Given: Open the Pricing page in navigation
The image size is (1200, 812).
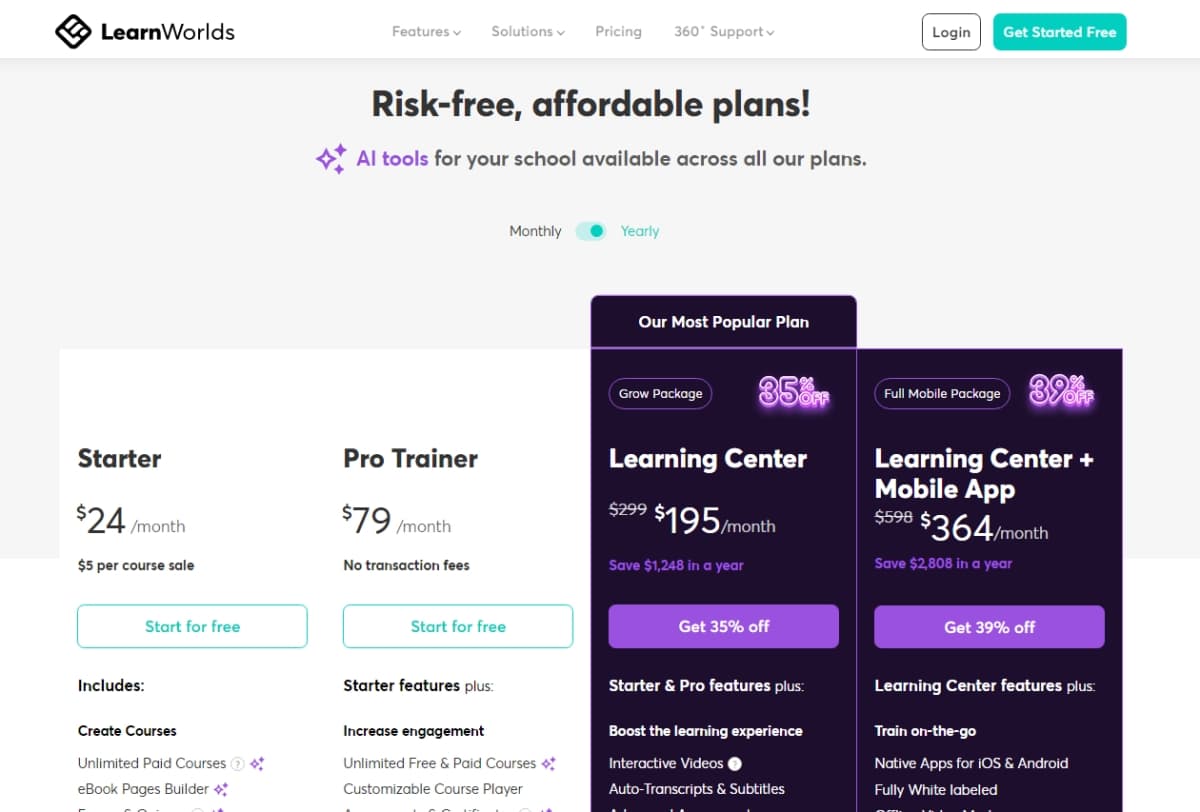Looking at the screenshot, I should coord(618,32).
